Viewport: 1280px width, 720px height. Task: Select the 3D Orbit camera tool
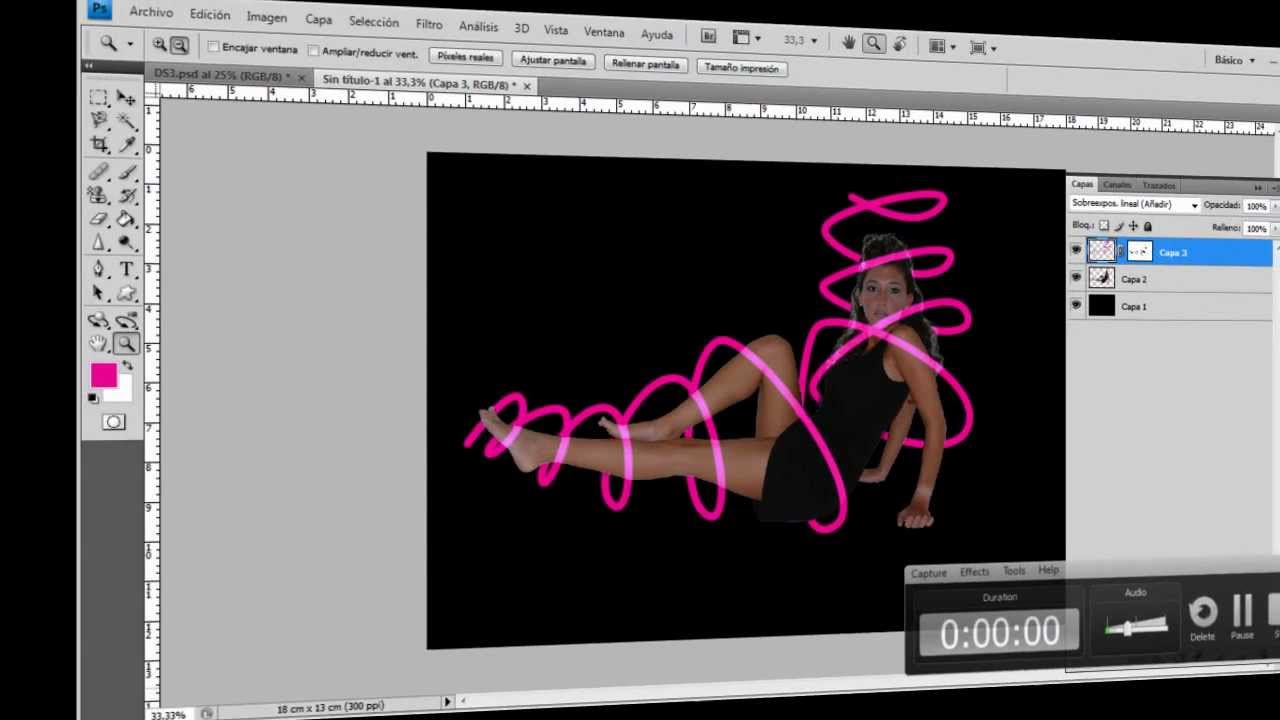pos(126,320)
